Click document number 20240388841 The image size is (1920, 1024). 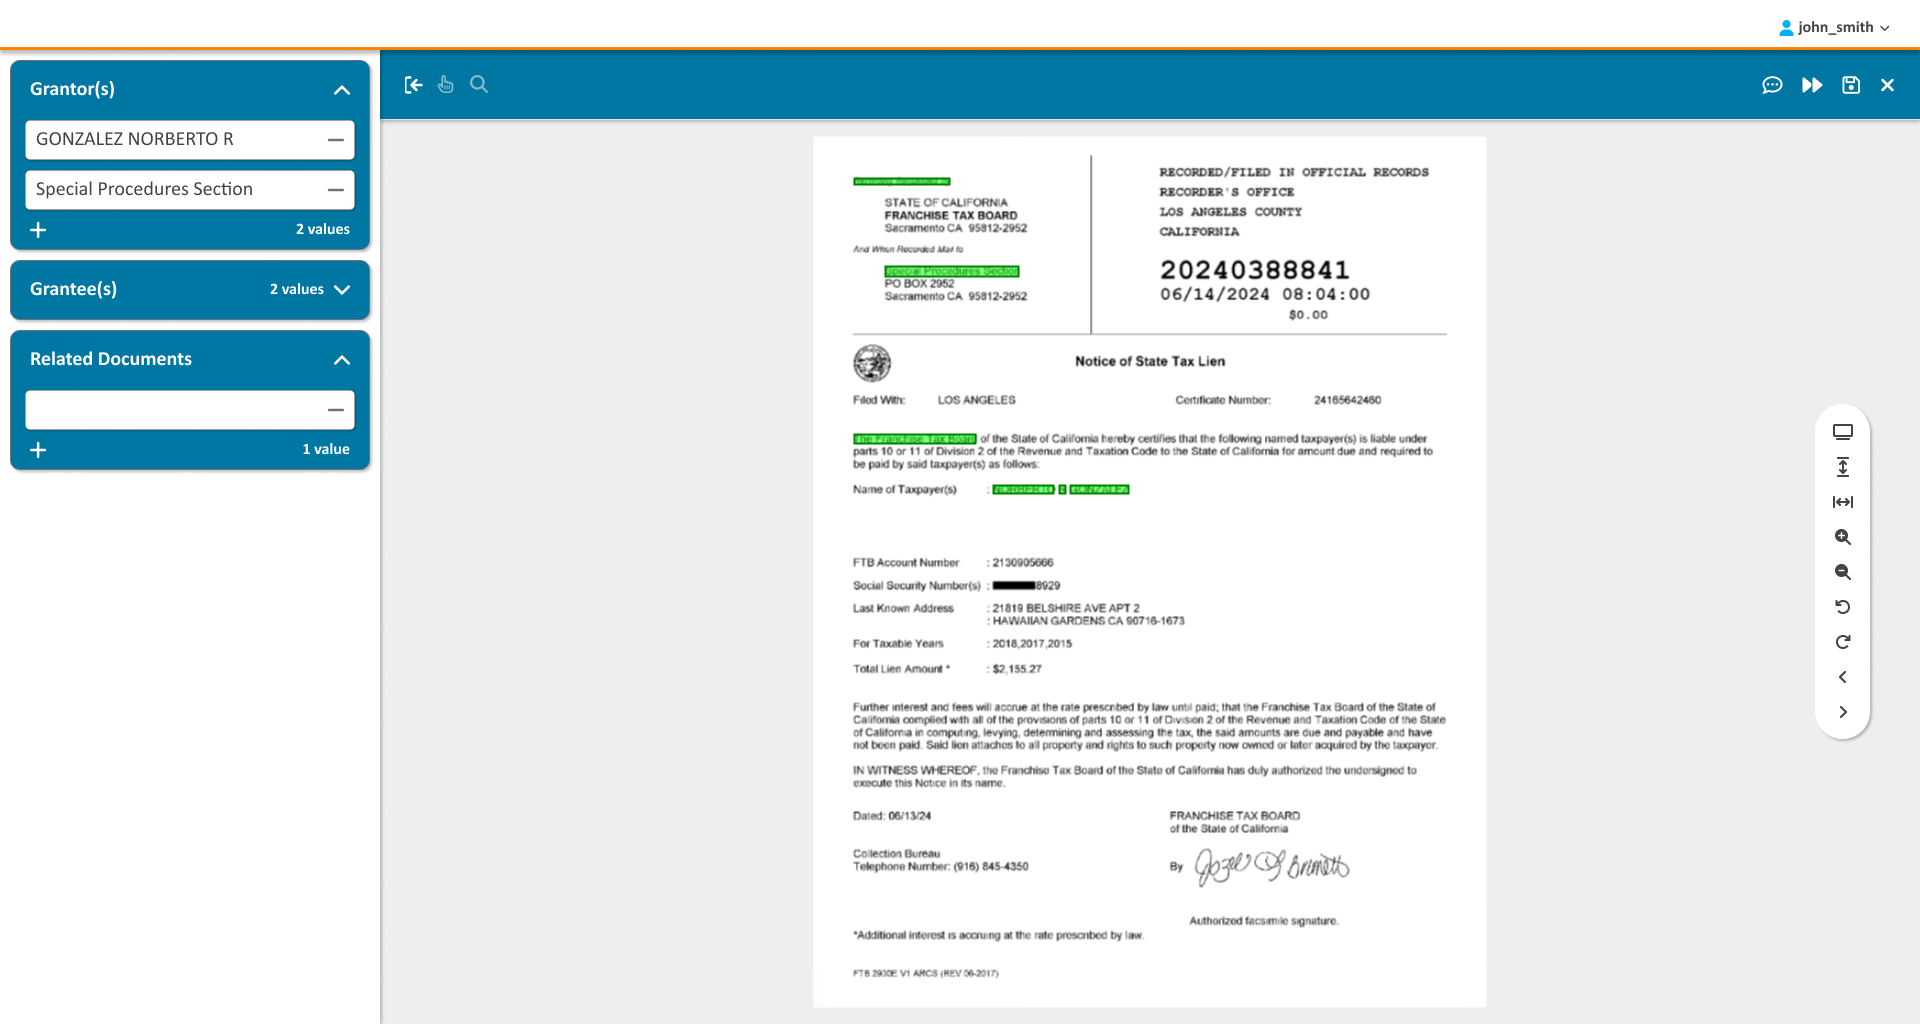click(1254, 270)
